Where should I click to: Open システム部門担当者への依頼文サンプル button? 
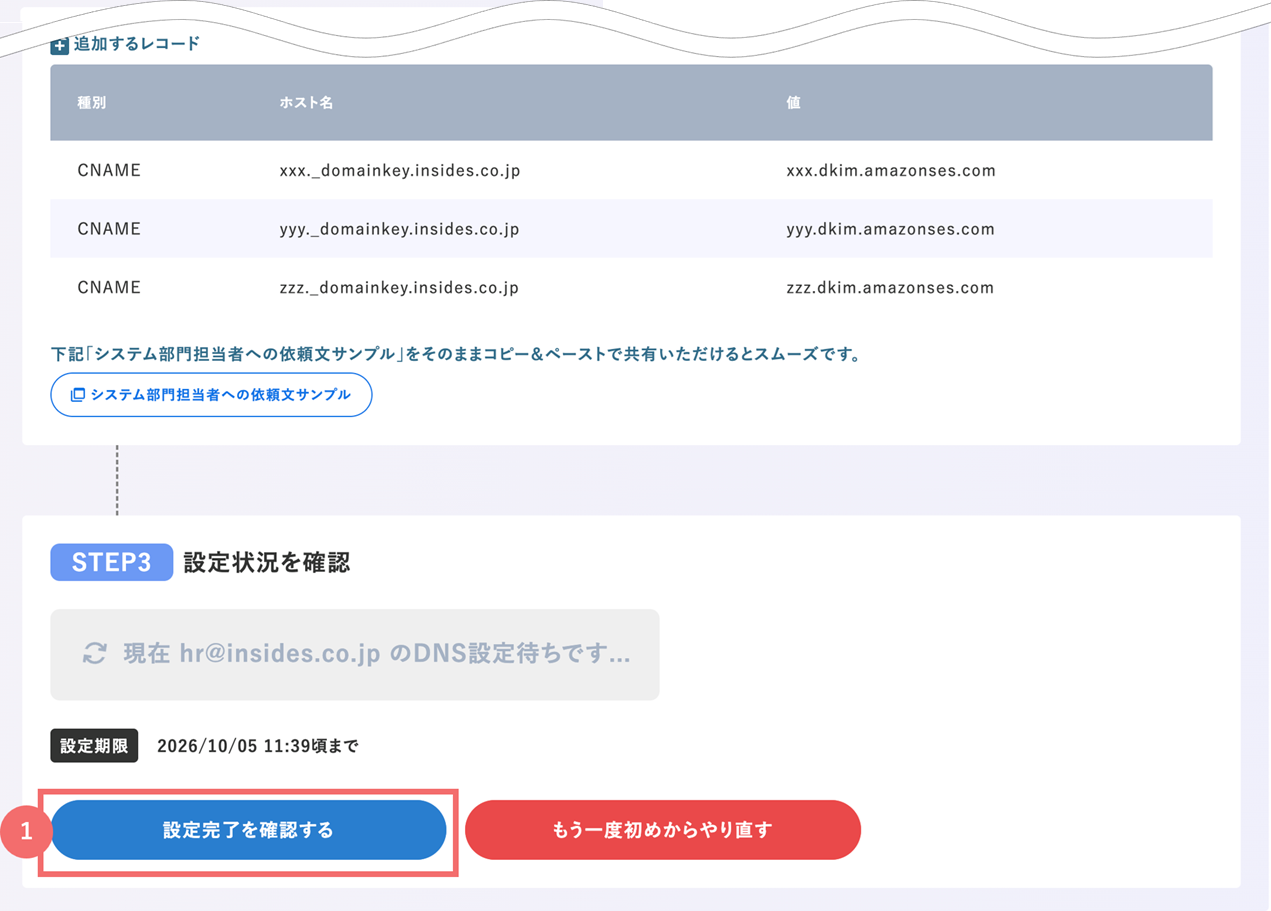coord(211,395)
